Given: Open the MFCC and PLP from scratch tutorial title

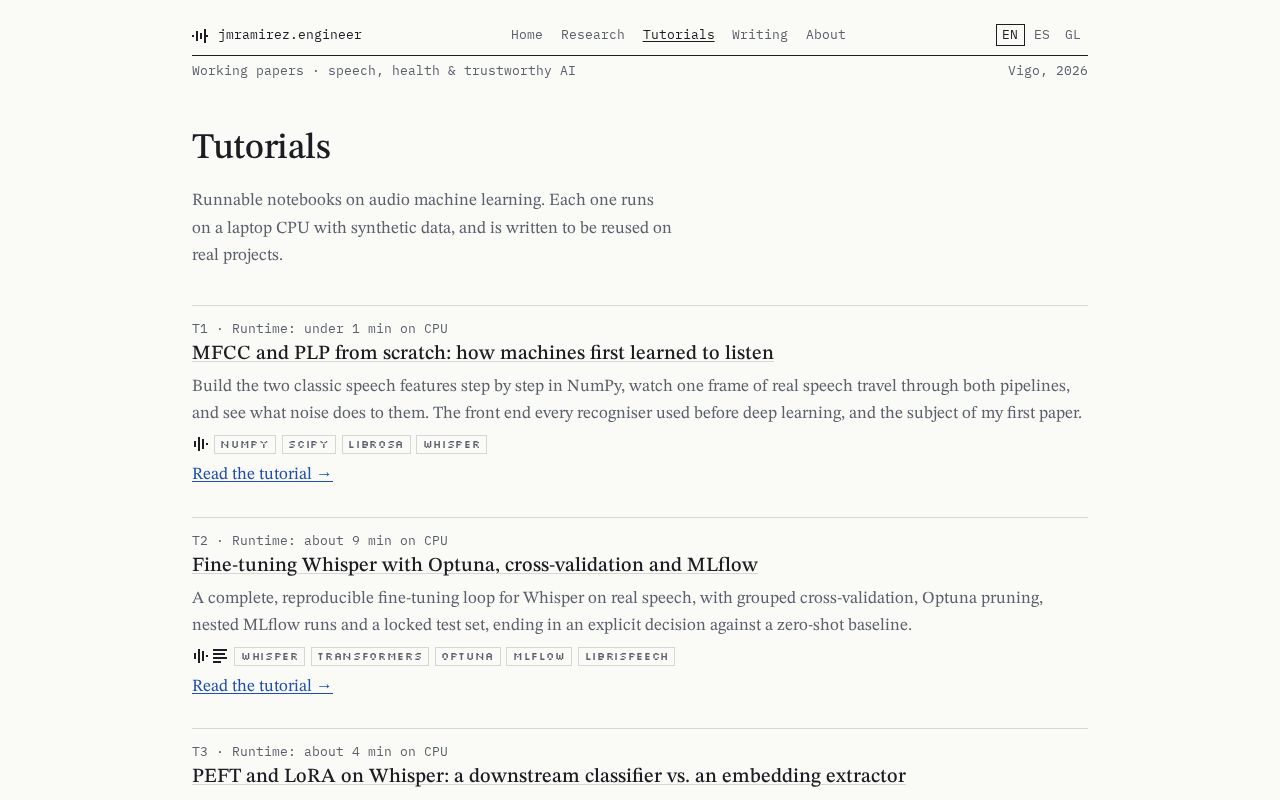Looking at the screenshot, I should pyautogui.click(x=483, y=353).
